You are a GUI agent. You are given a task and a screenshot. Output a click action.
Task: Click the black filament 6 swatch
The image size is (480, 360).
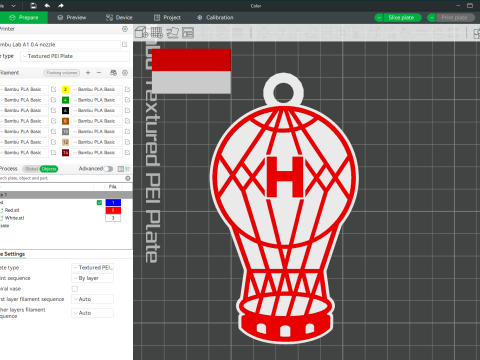click(x=65, y=110)
